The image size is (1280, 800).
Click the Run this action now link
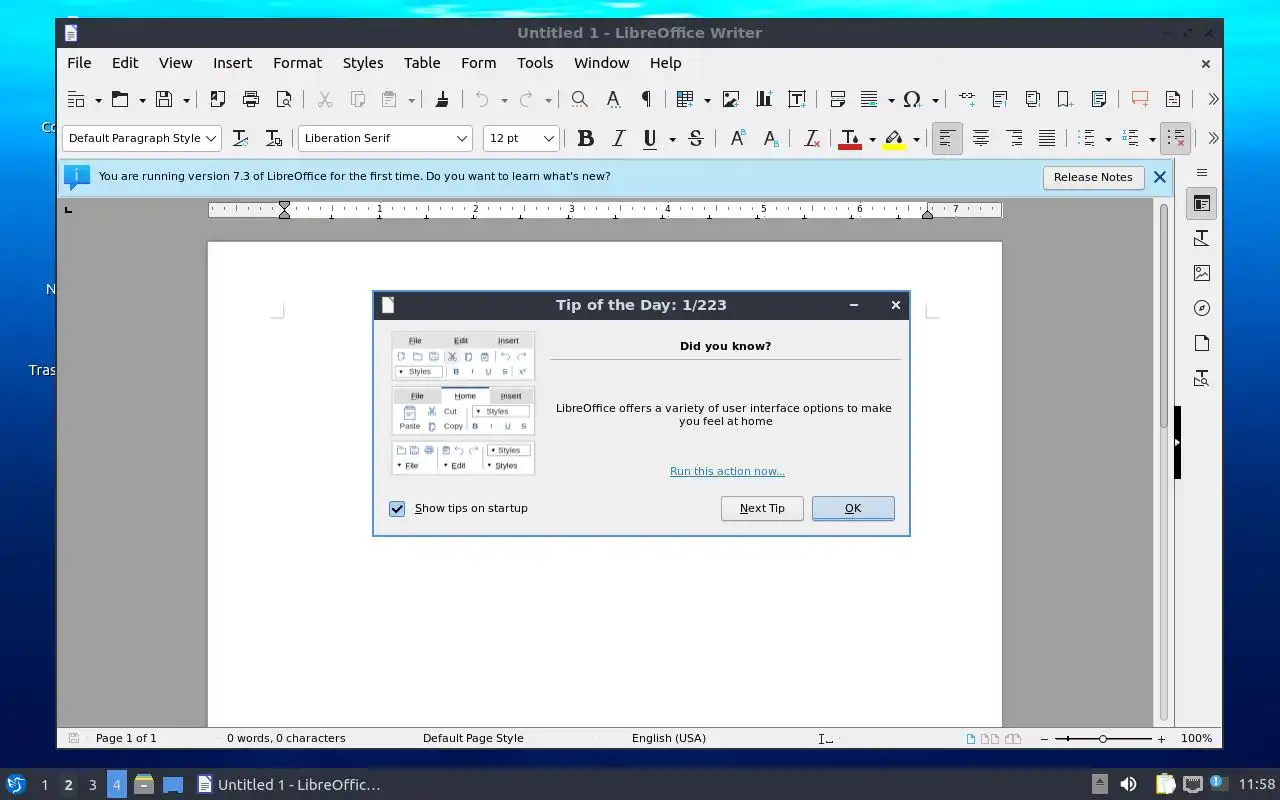click(x=727, y=471)
